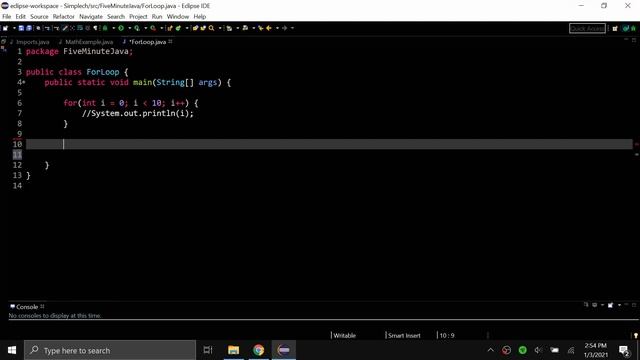Image resolution: width=640 pixels, height=360 pixels.
Task: Click the Pin Console icon
Action: [586, 304]
